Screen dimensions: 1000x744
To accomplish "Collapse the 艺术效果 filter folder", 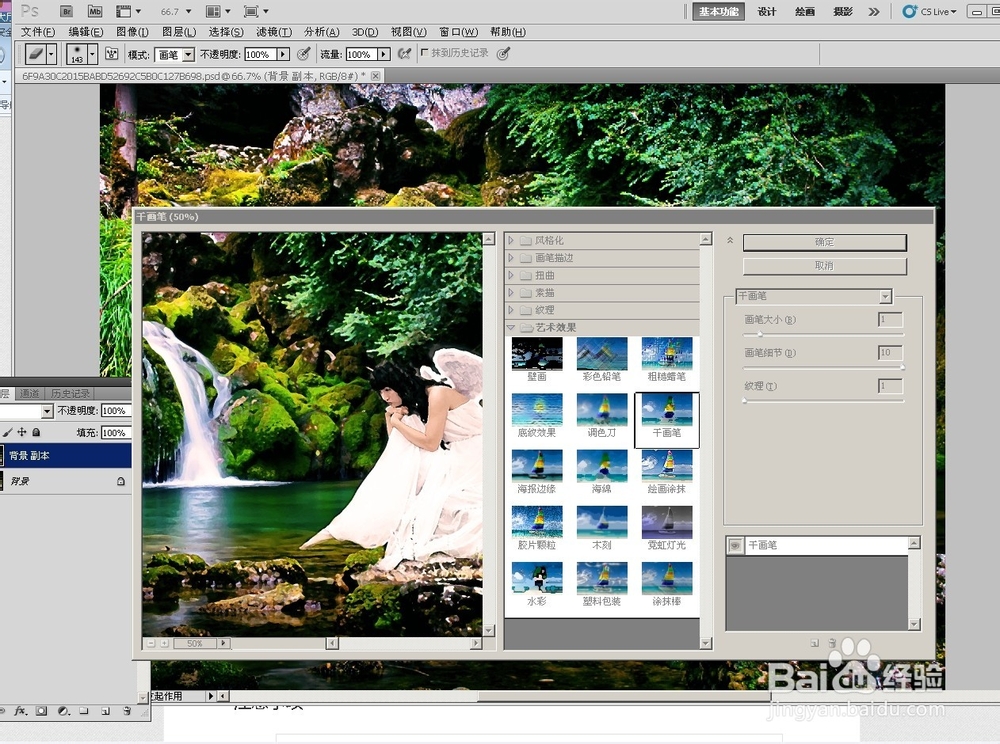I will click(511, 327).
